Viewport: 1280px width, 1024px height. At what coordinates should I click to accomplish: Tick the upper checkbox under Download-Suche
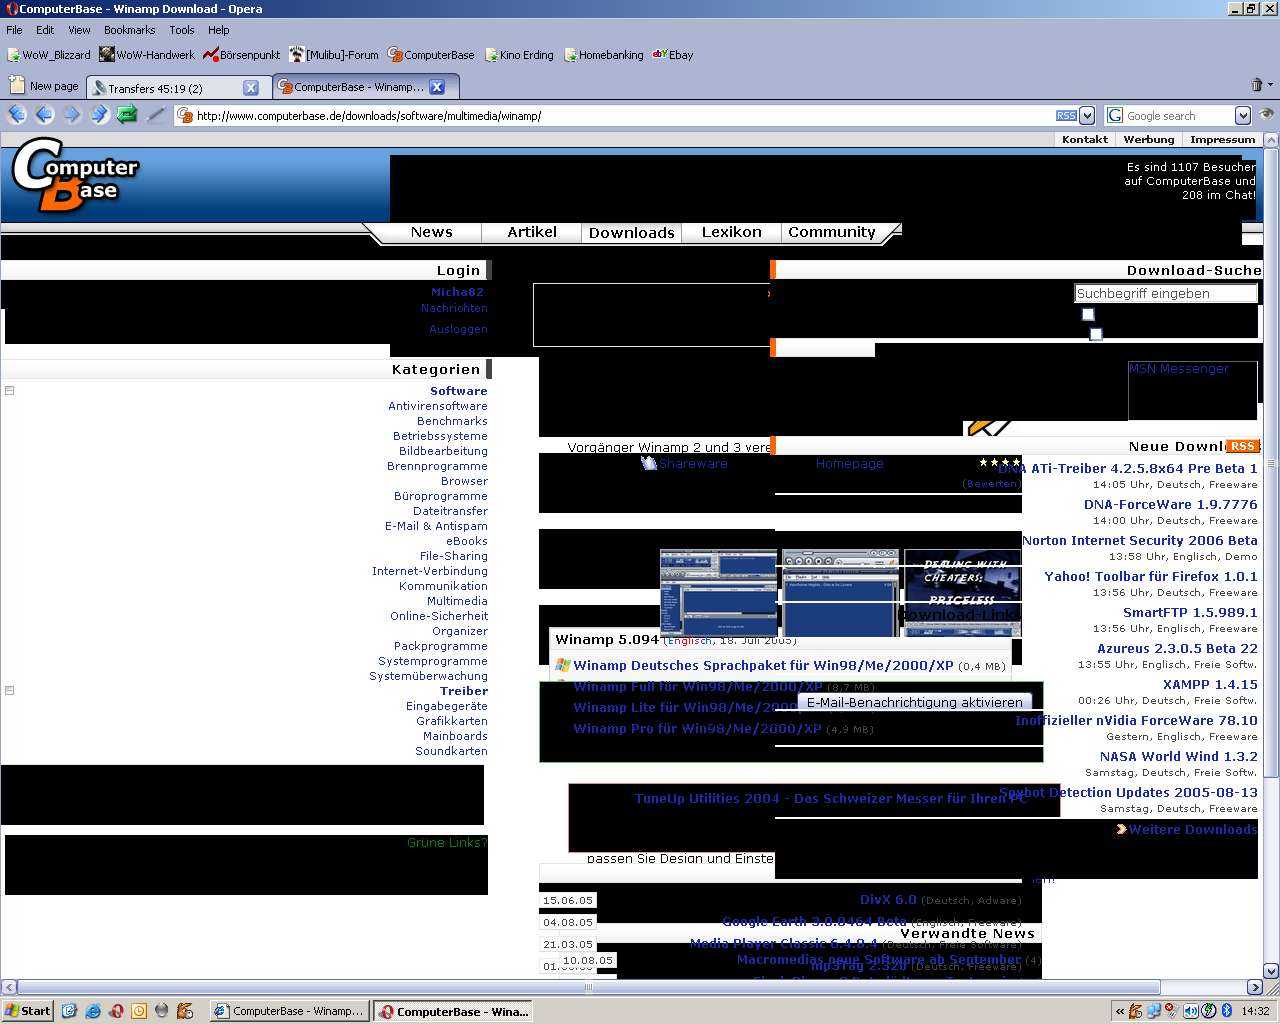click(1088, 314)
